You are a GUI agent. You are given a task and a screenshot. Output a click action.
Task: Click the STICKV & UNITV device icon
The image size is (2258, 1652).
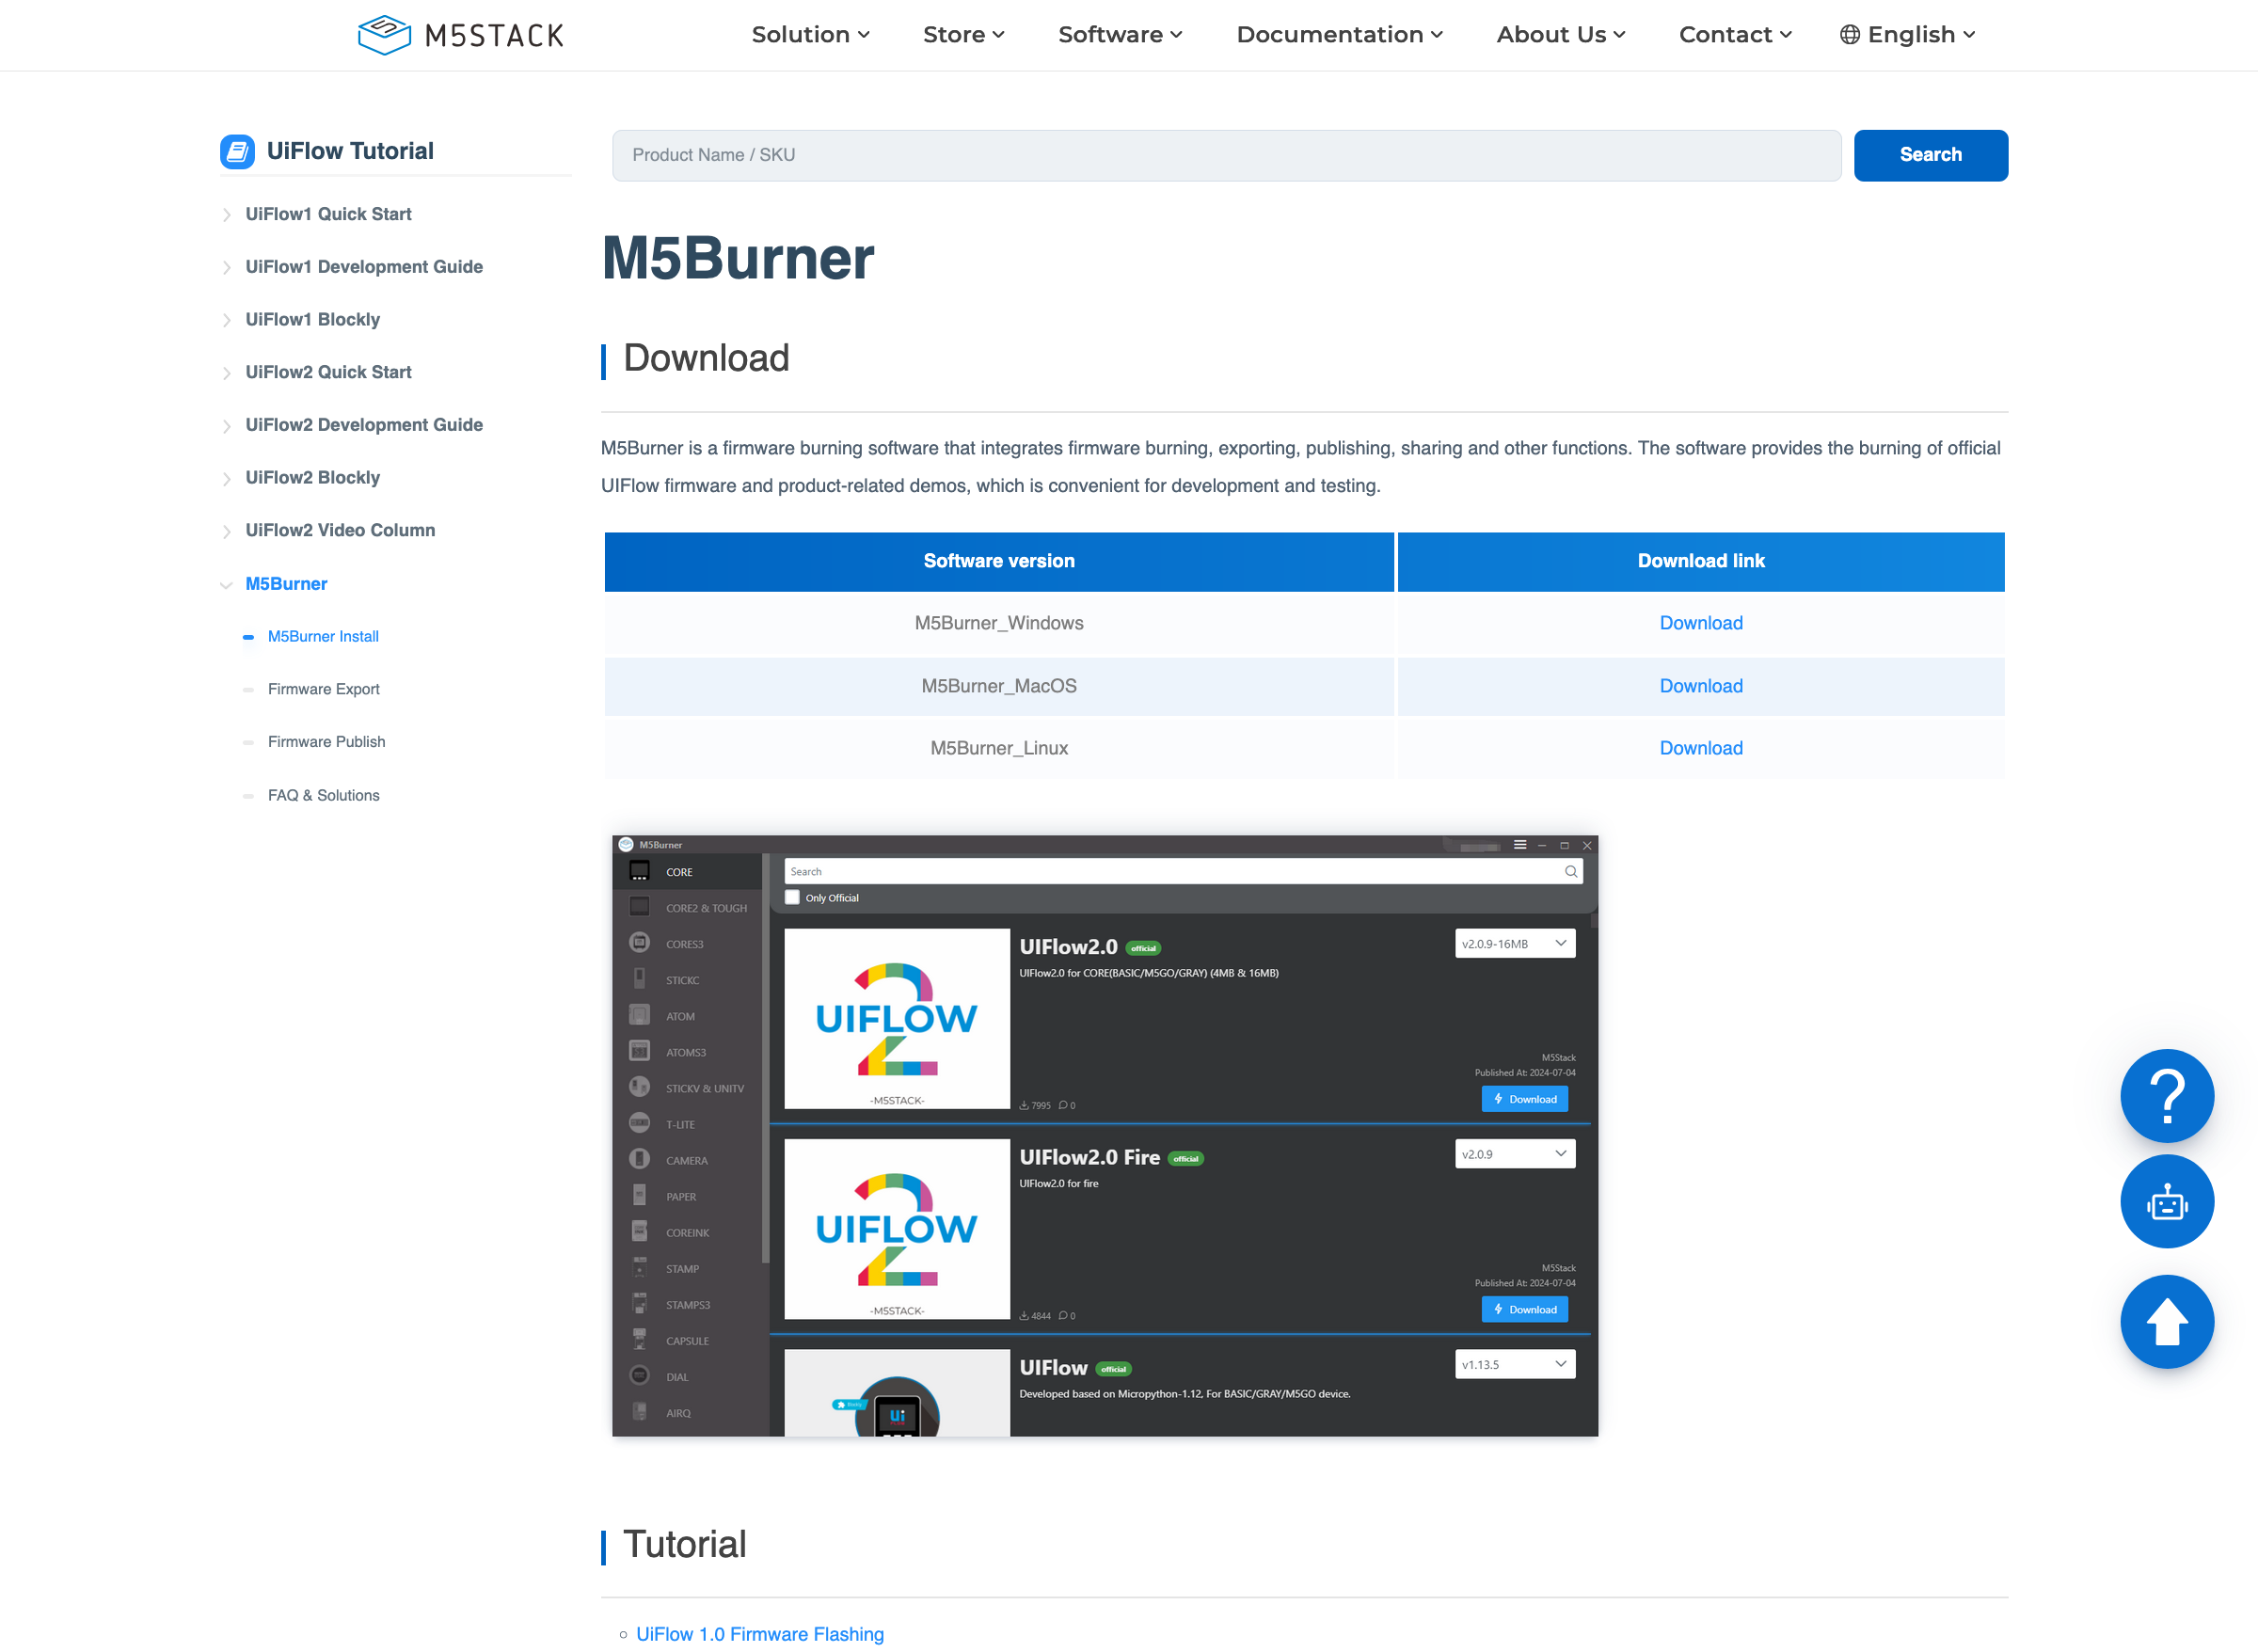tap(639, 1087)
